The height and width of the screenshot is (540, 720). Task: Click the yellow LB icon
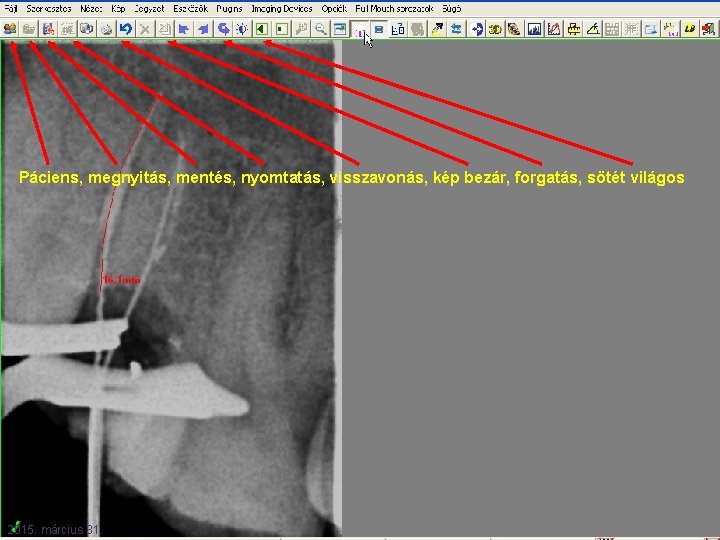pos(690,29)
